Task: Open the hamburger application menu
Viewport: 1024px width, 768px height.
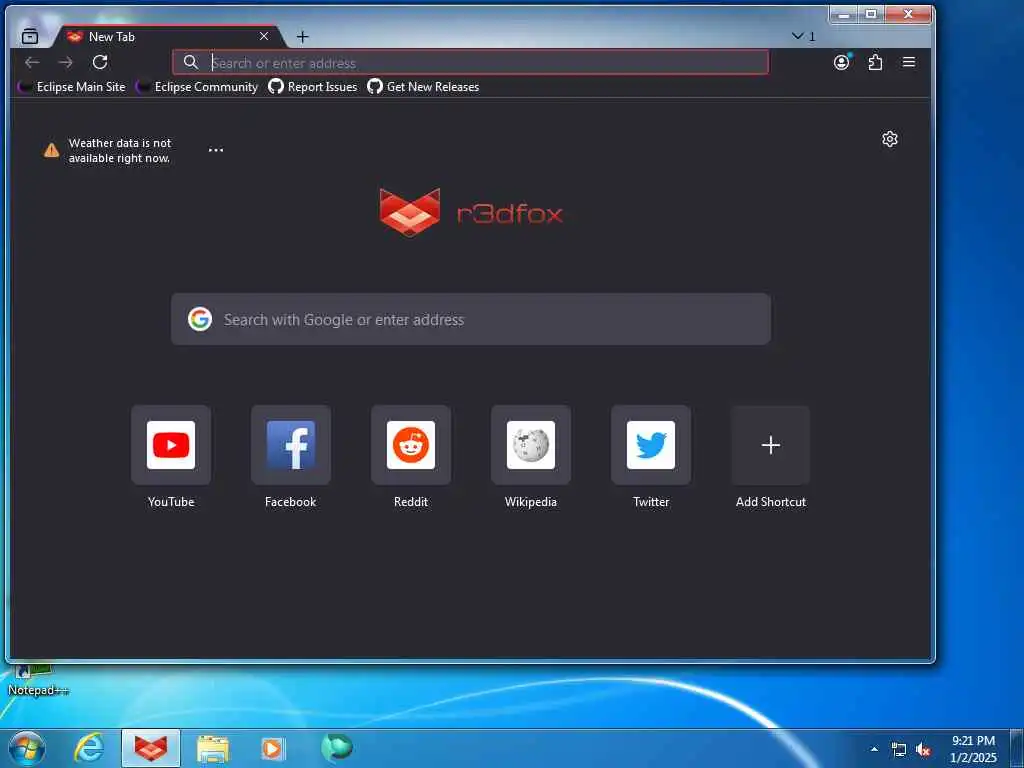Action: [908, 62]
